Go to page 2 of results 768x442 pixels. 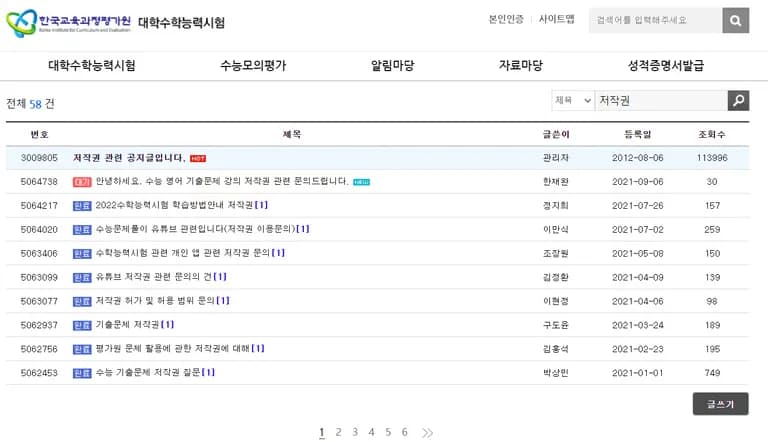(x=338, y=432)
